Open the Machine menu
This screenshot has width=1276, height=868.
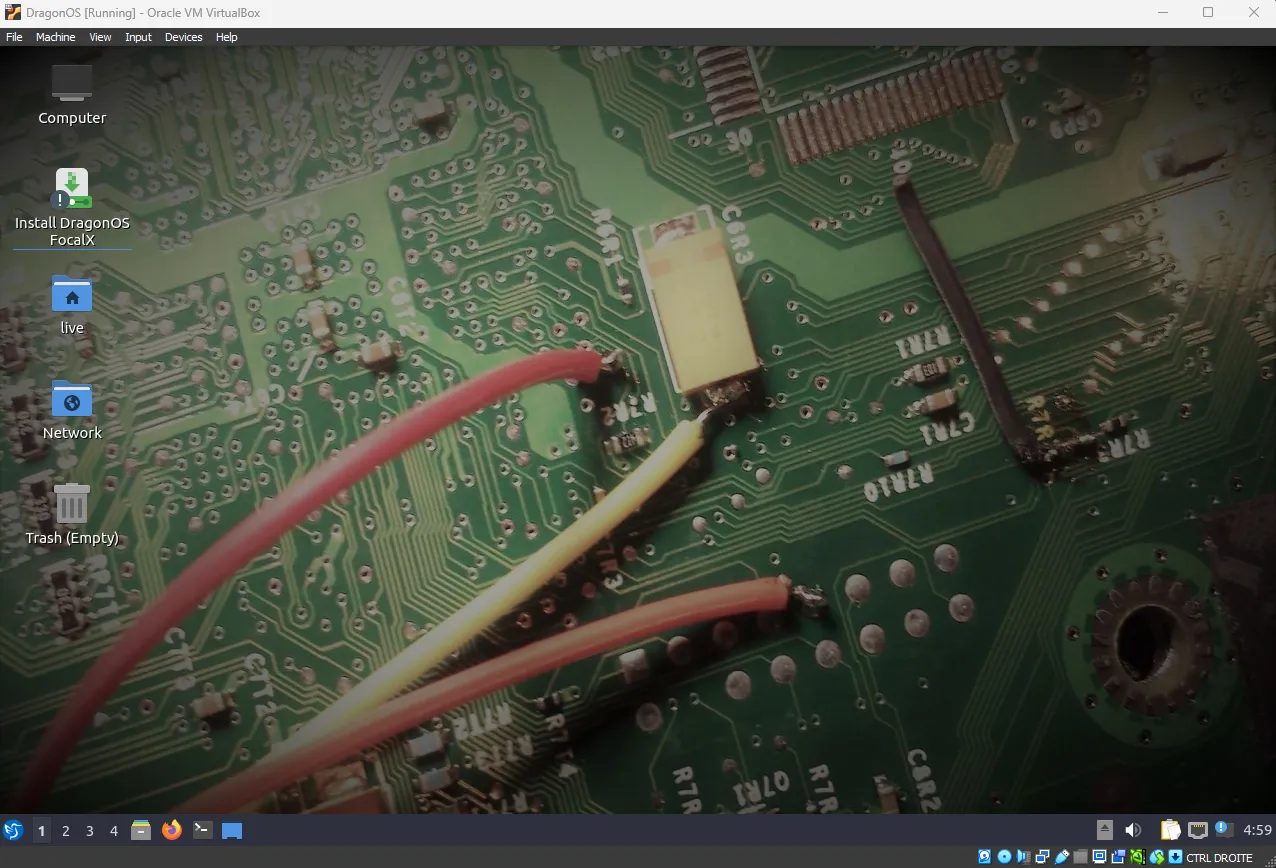(55, 37)
